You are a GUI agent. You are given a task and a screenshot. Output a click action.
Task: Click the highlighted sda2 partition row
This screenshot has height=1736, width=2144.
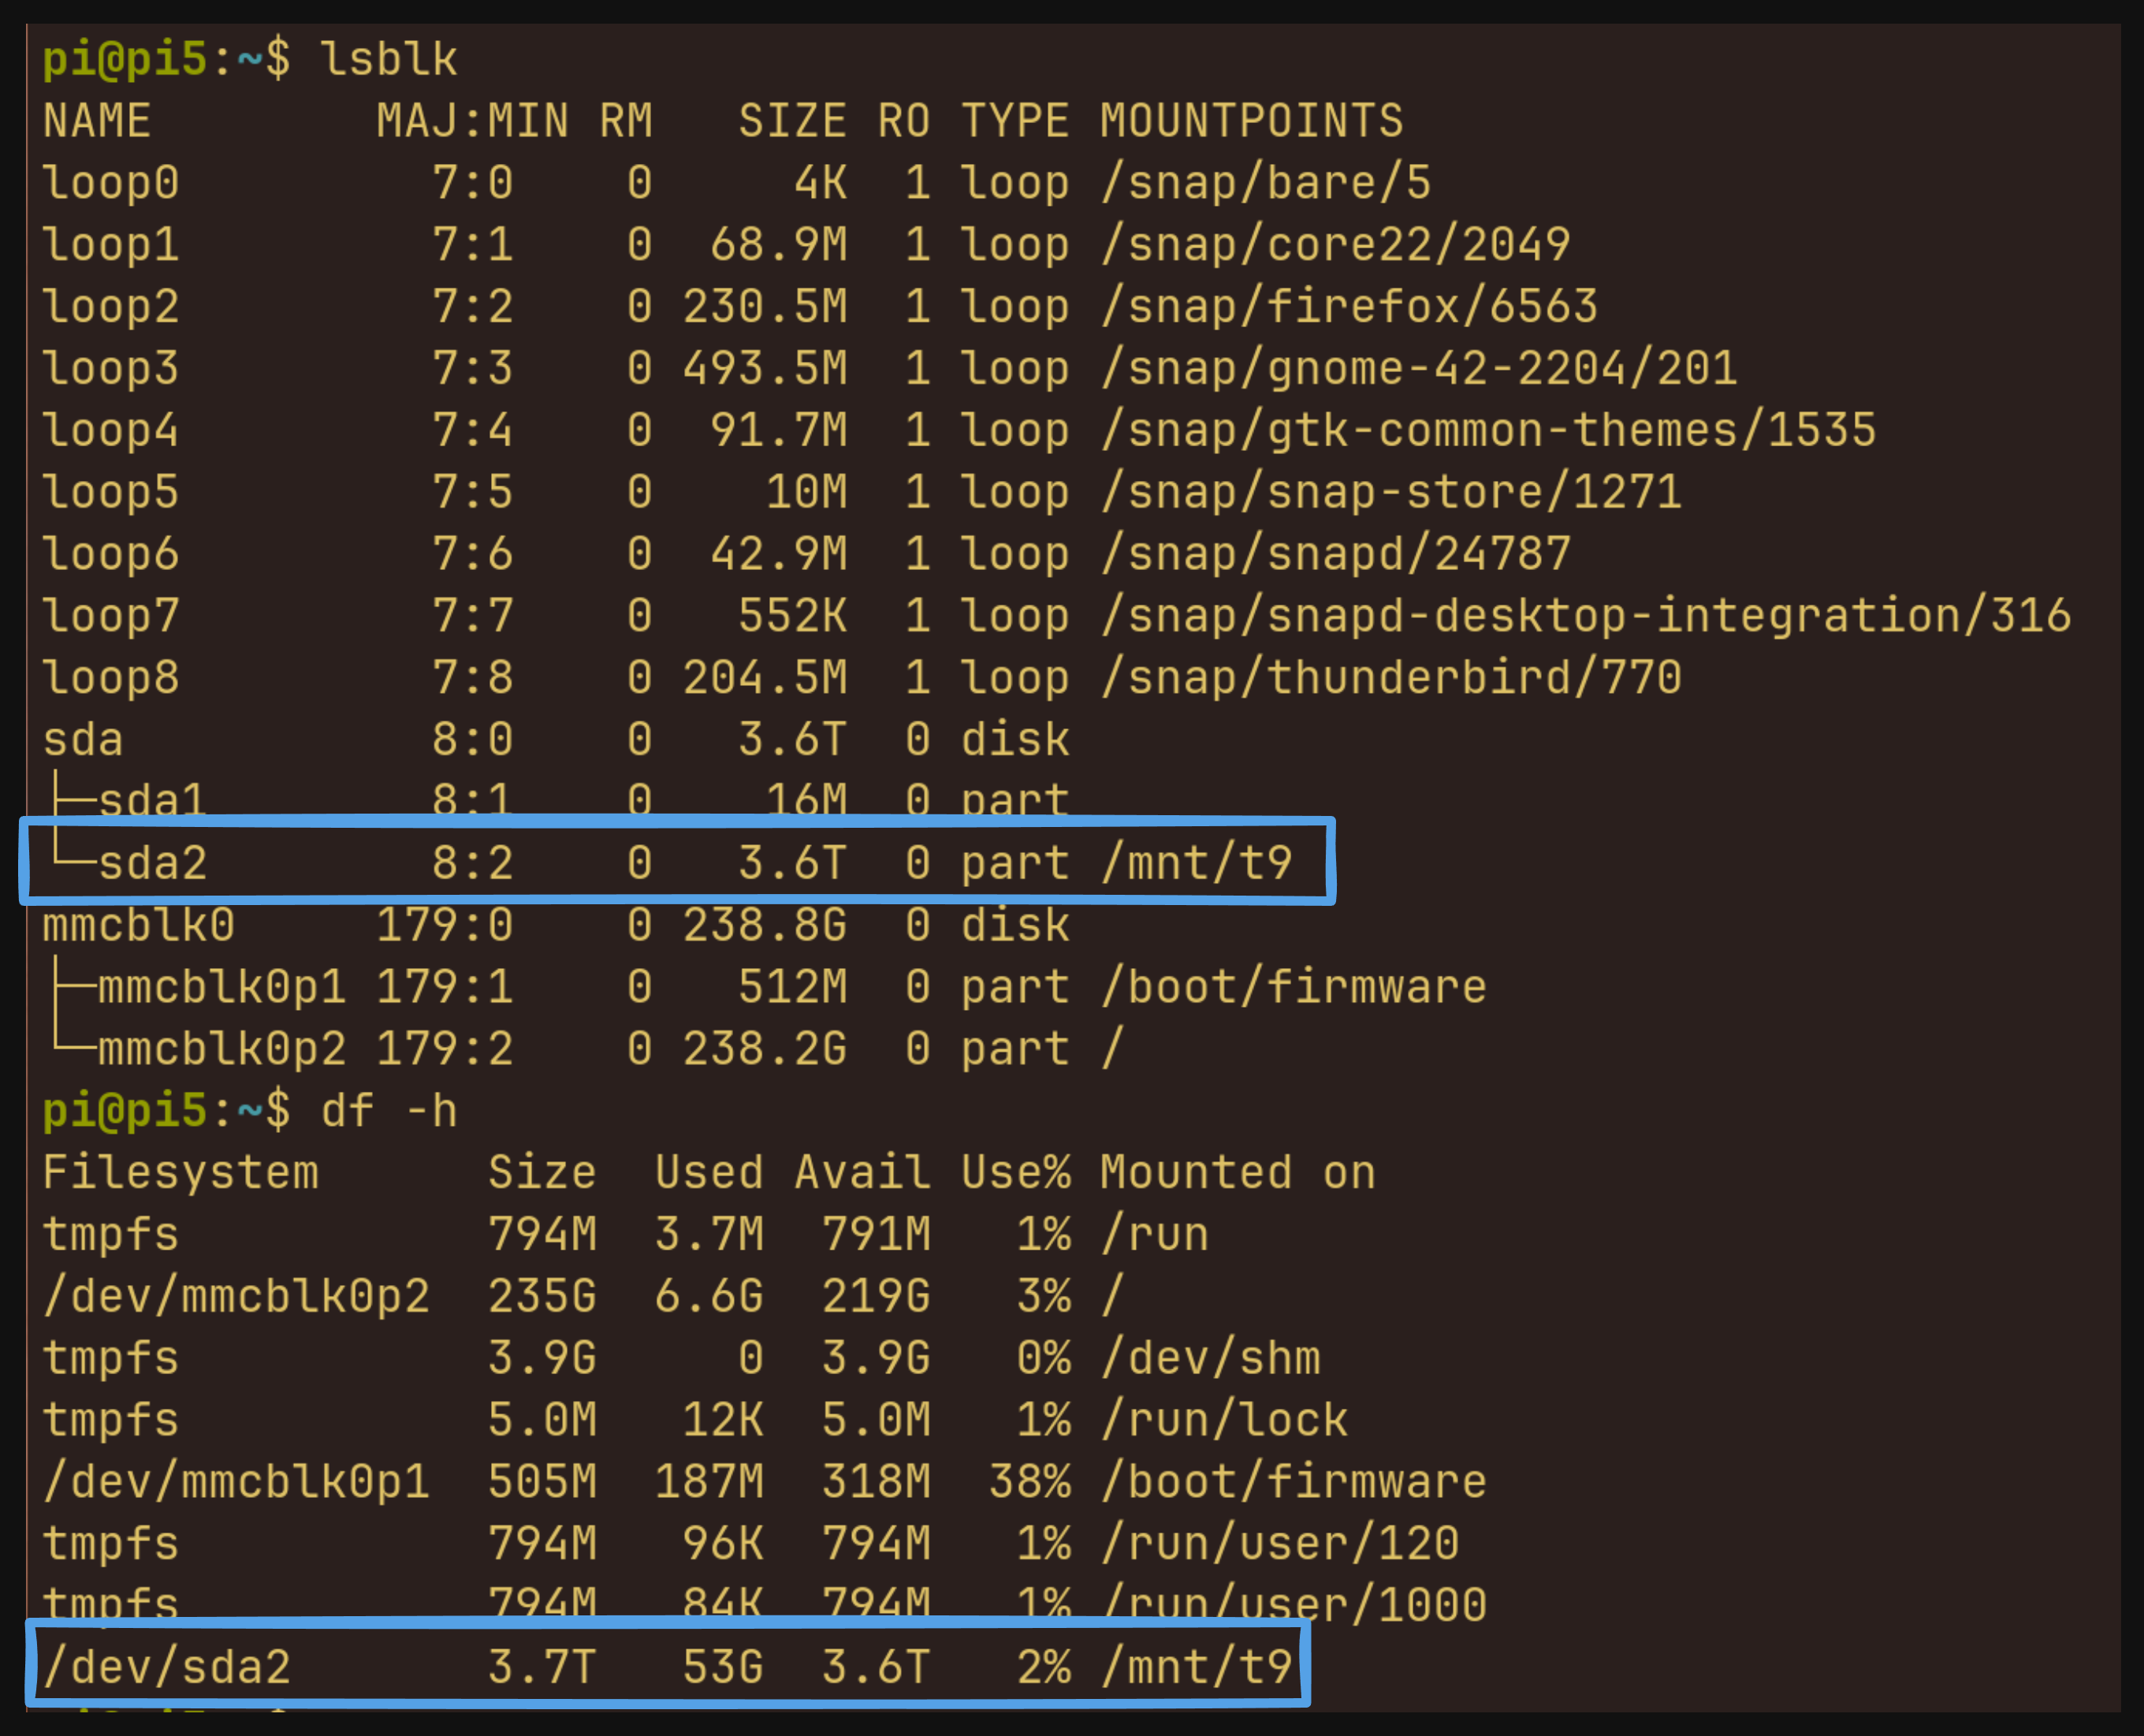(x=676, y=862)
